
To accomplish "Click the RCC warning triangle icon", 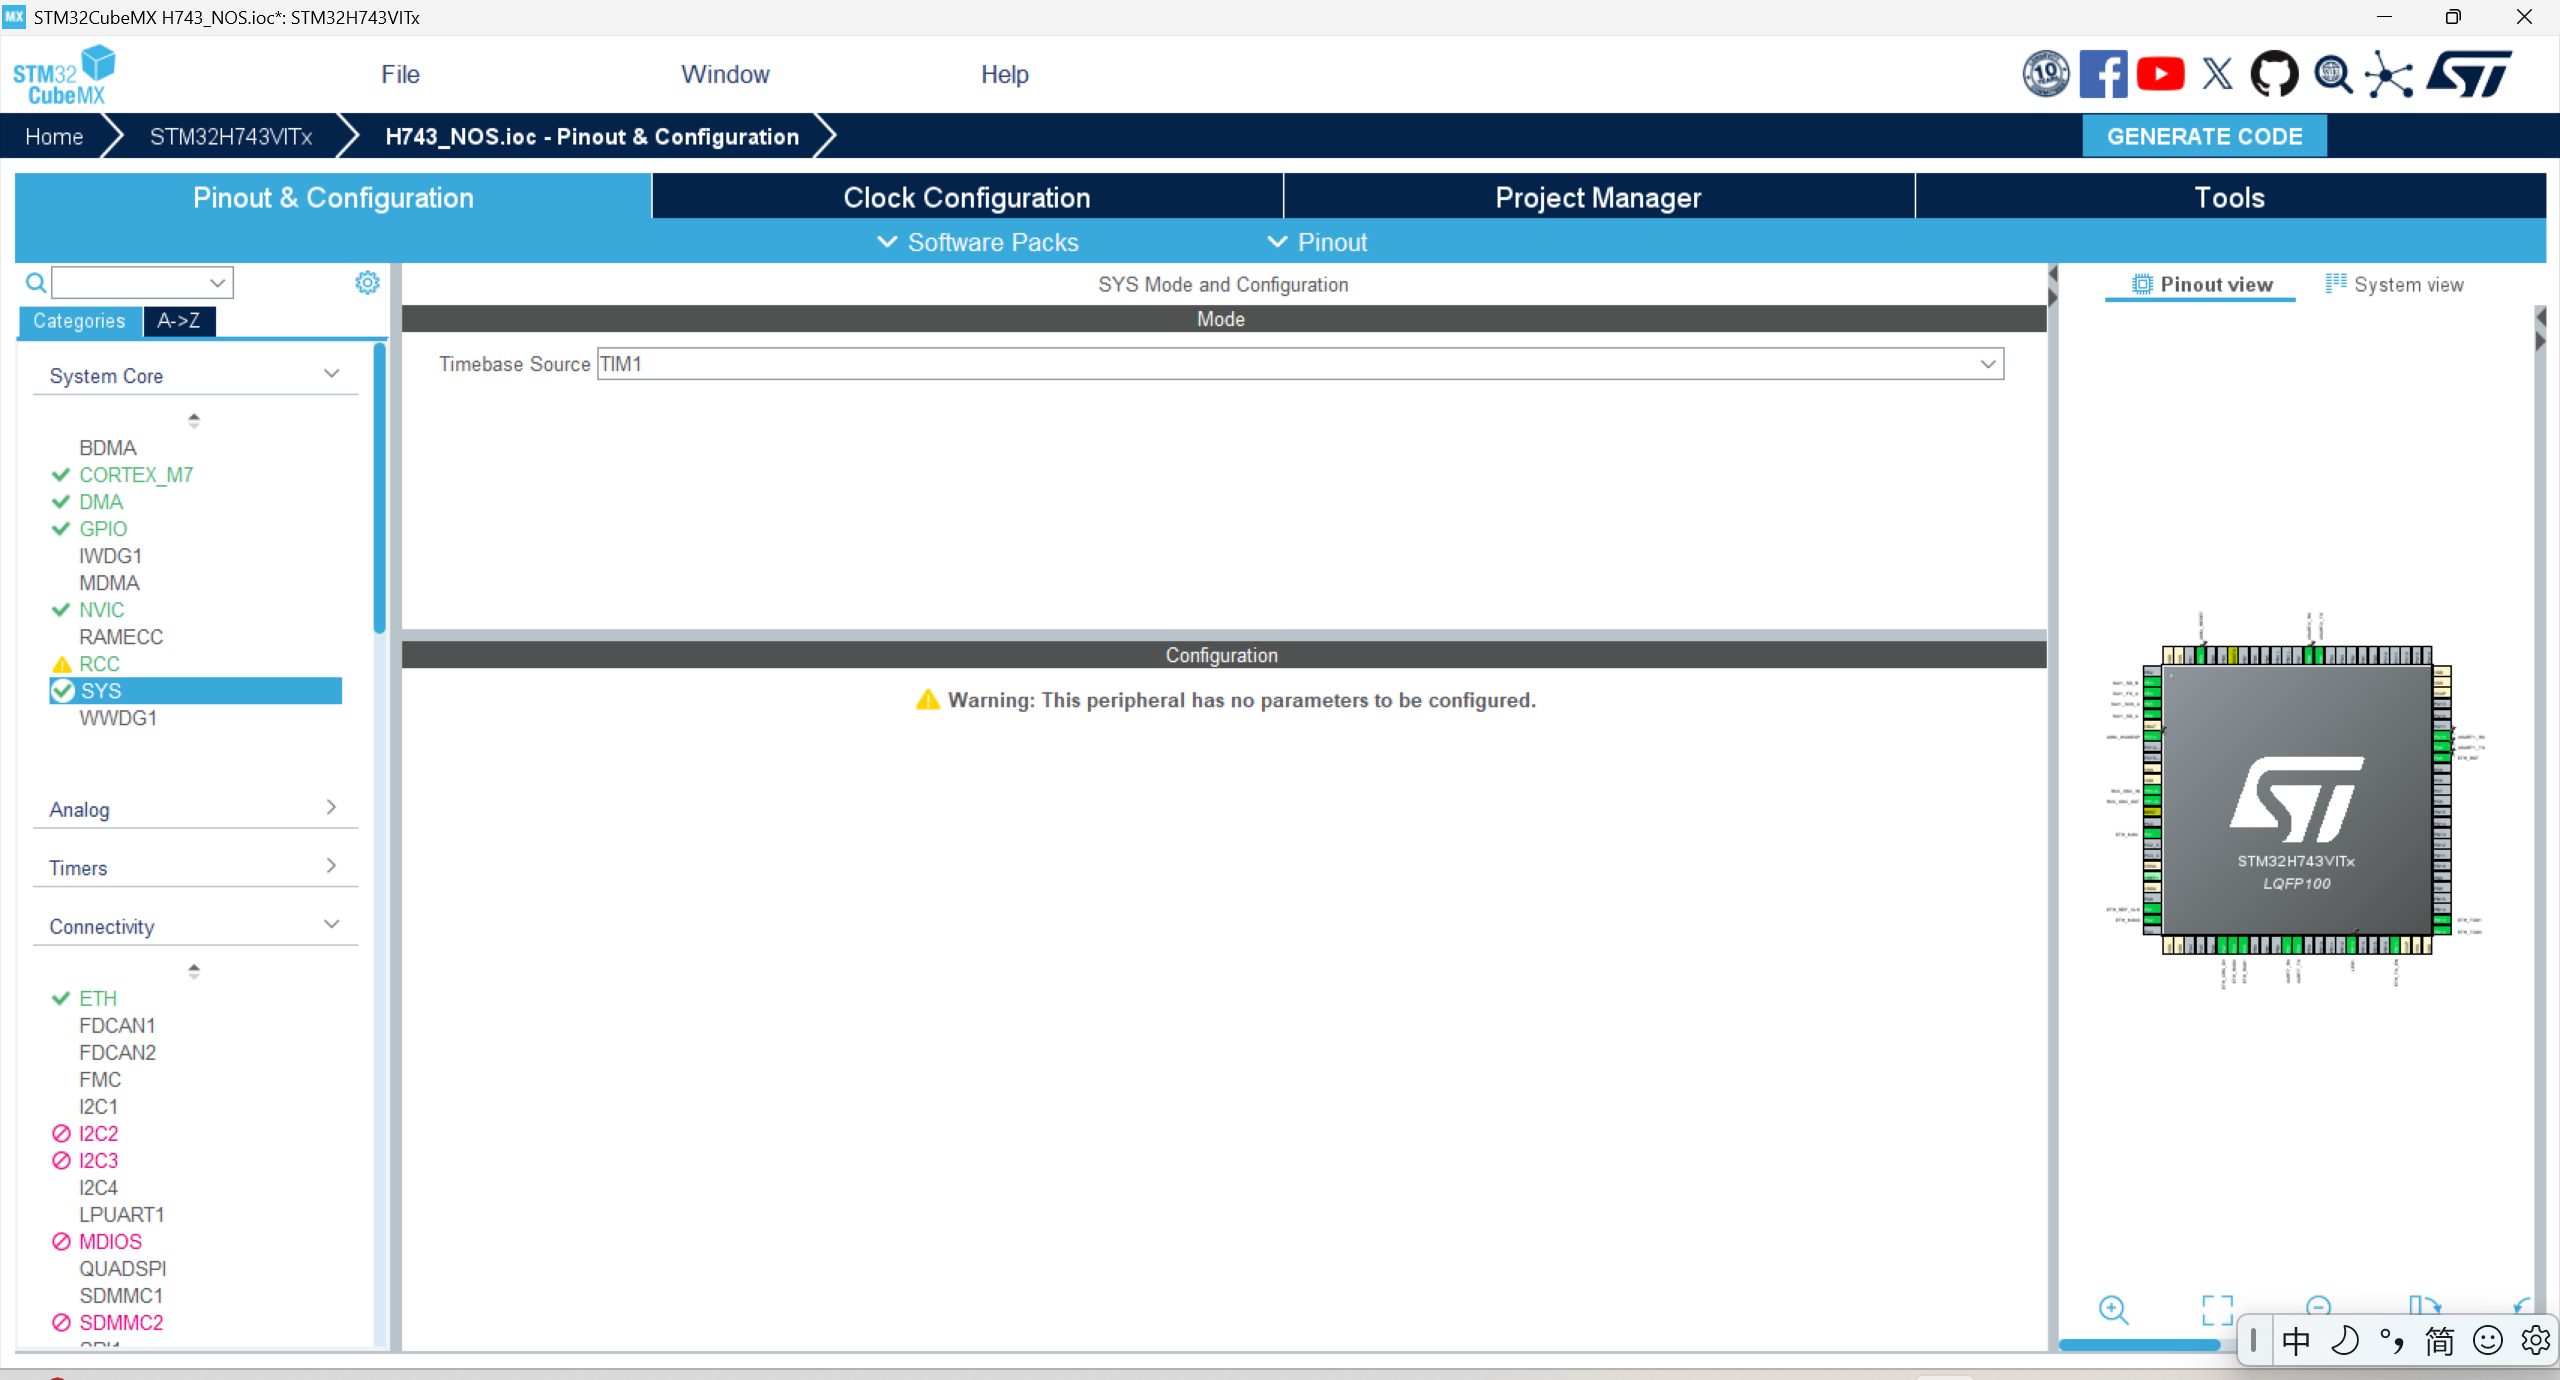I will coord(62,664).
